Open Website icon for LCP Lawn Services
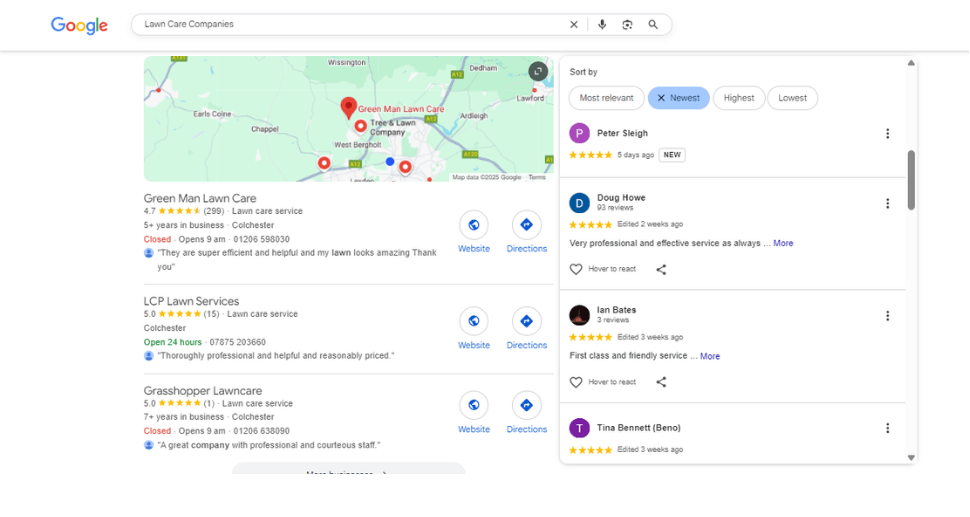 [x=474, y=321]
